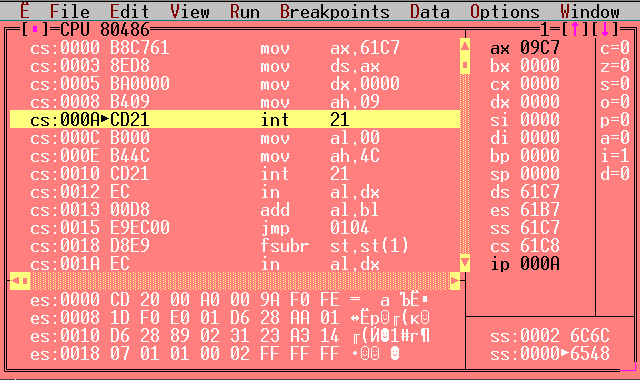Select the sp register row
The width and height of the screenshot is (640, 380).
(x=525, y=173)
